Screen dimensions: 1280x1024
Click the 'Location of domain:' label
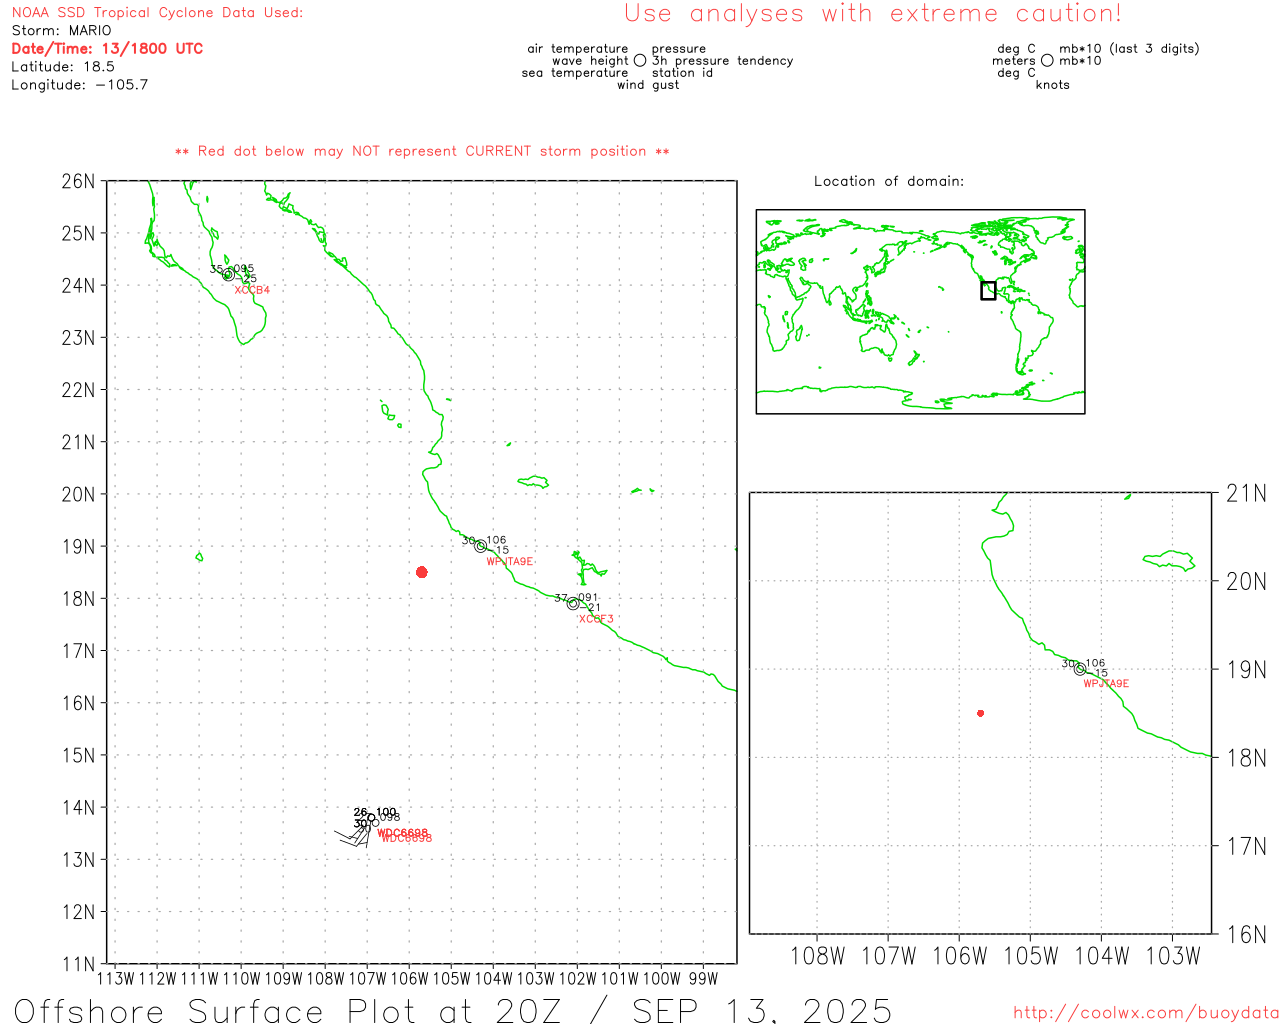(x=889, y=181)
